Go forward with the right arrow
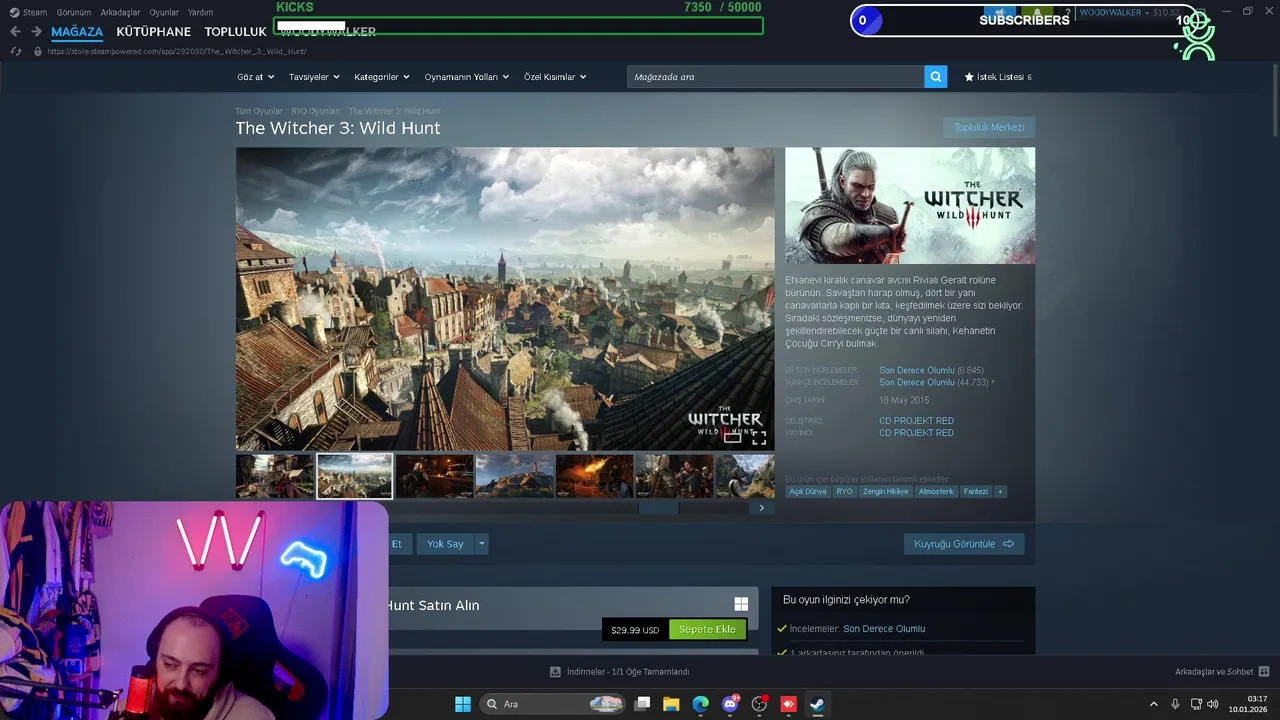Image resolution: width=1280 pixels, height=720 pixels. pyautogui.click(x=36, y=31)
